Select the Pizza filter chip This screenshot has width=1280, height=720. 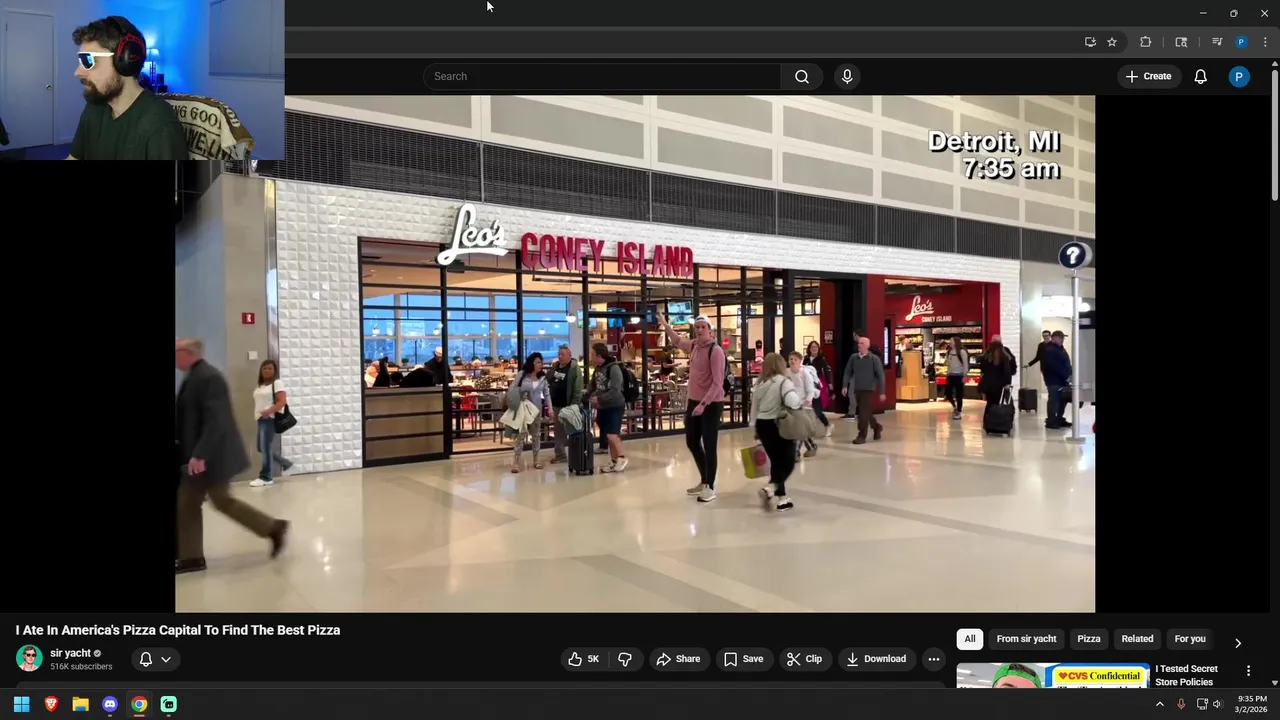point(1089,639)
